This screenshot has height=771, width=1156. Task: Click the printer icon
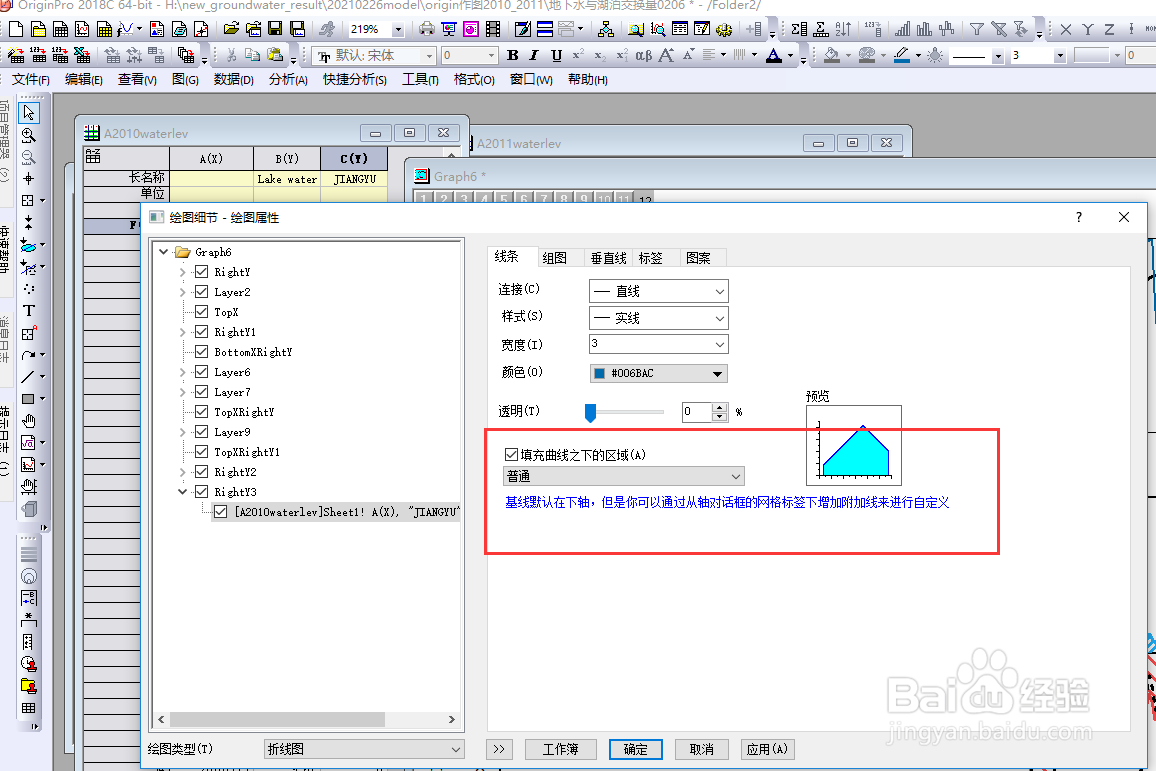click(427, 29)
